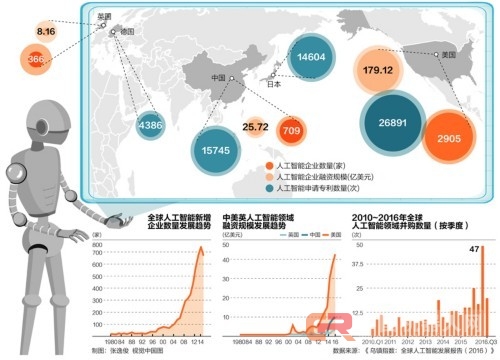
Task: Click the orange legend dot for 人工智能企业数量
Action: pos(269,166)
